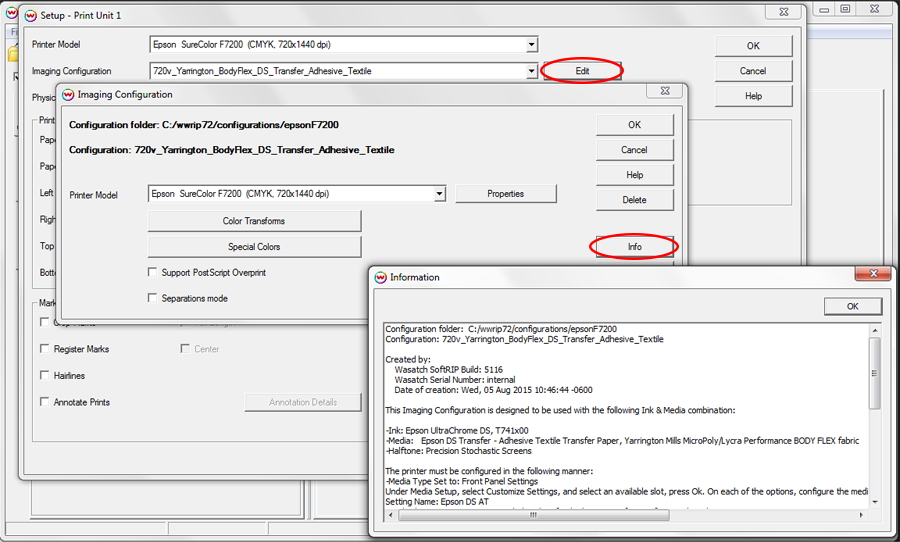The height and width of the screenshot is (542, 900).
Task: Click the Wasatch icon in Setup title bar
Action: pos(29,16)
